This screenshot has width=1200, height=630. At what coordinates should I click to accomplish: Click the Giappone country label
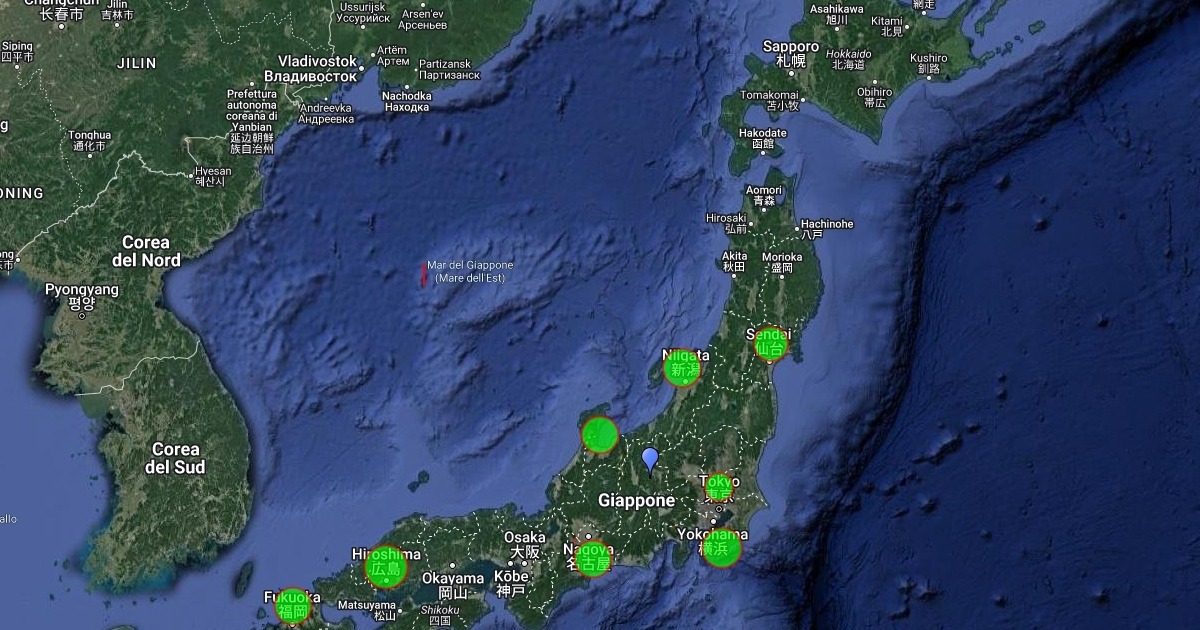click(636, 500)
